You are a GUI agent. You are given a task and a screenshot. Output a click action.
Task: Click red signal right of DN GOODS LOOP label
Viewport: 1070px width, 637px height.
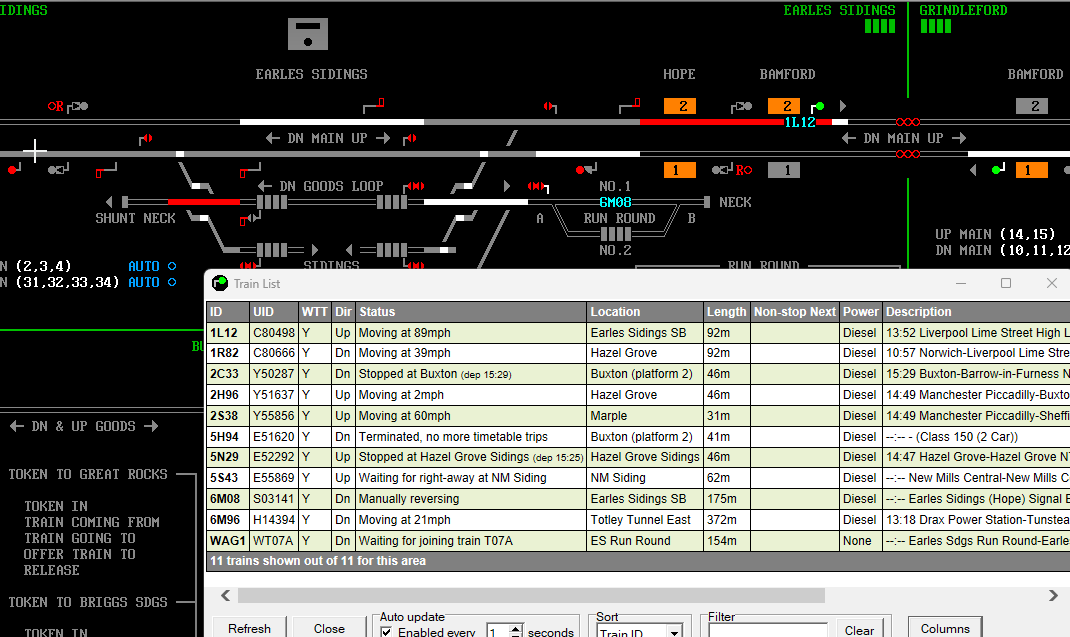point(414,186)
